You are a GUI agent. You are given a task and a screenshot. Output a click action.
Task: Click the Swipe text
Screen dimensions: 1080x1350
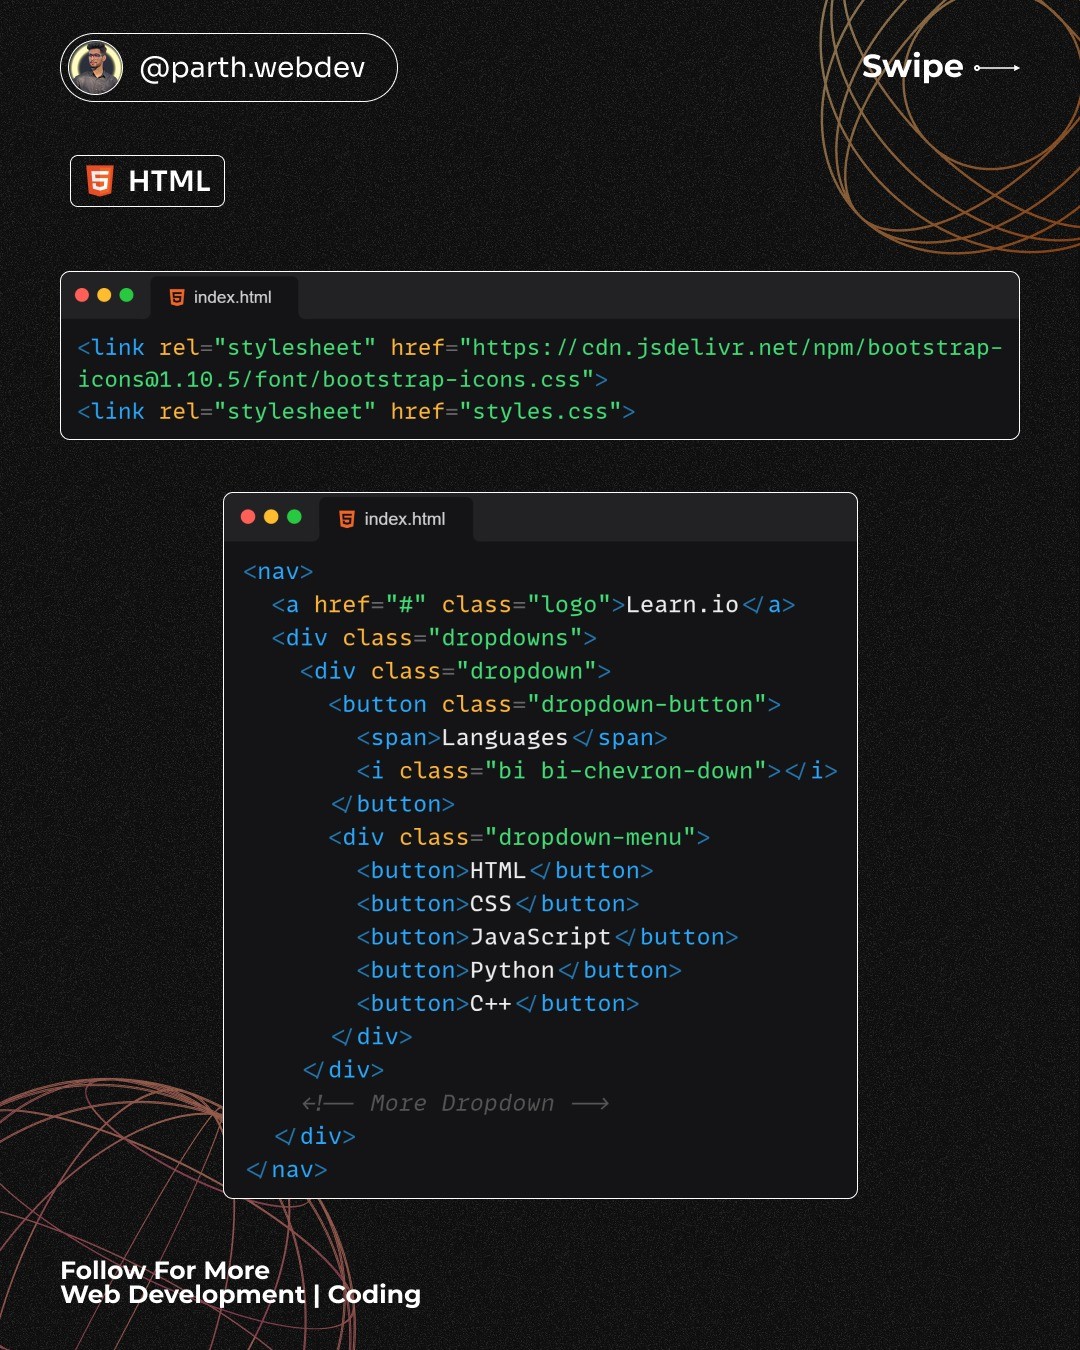912,66
